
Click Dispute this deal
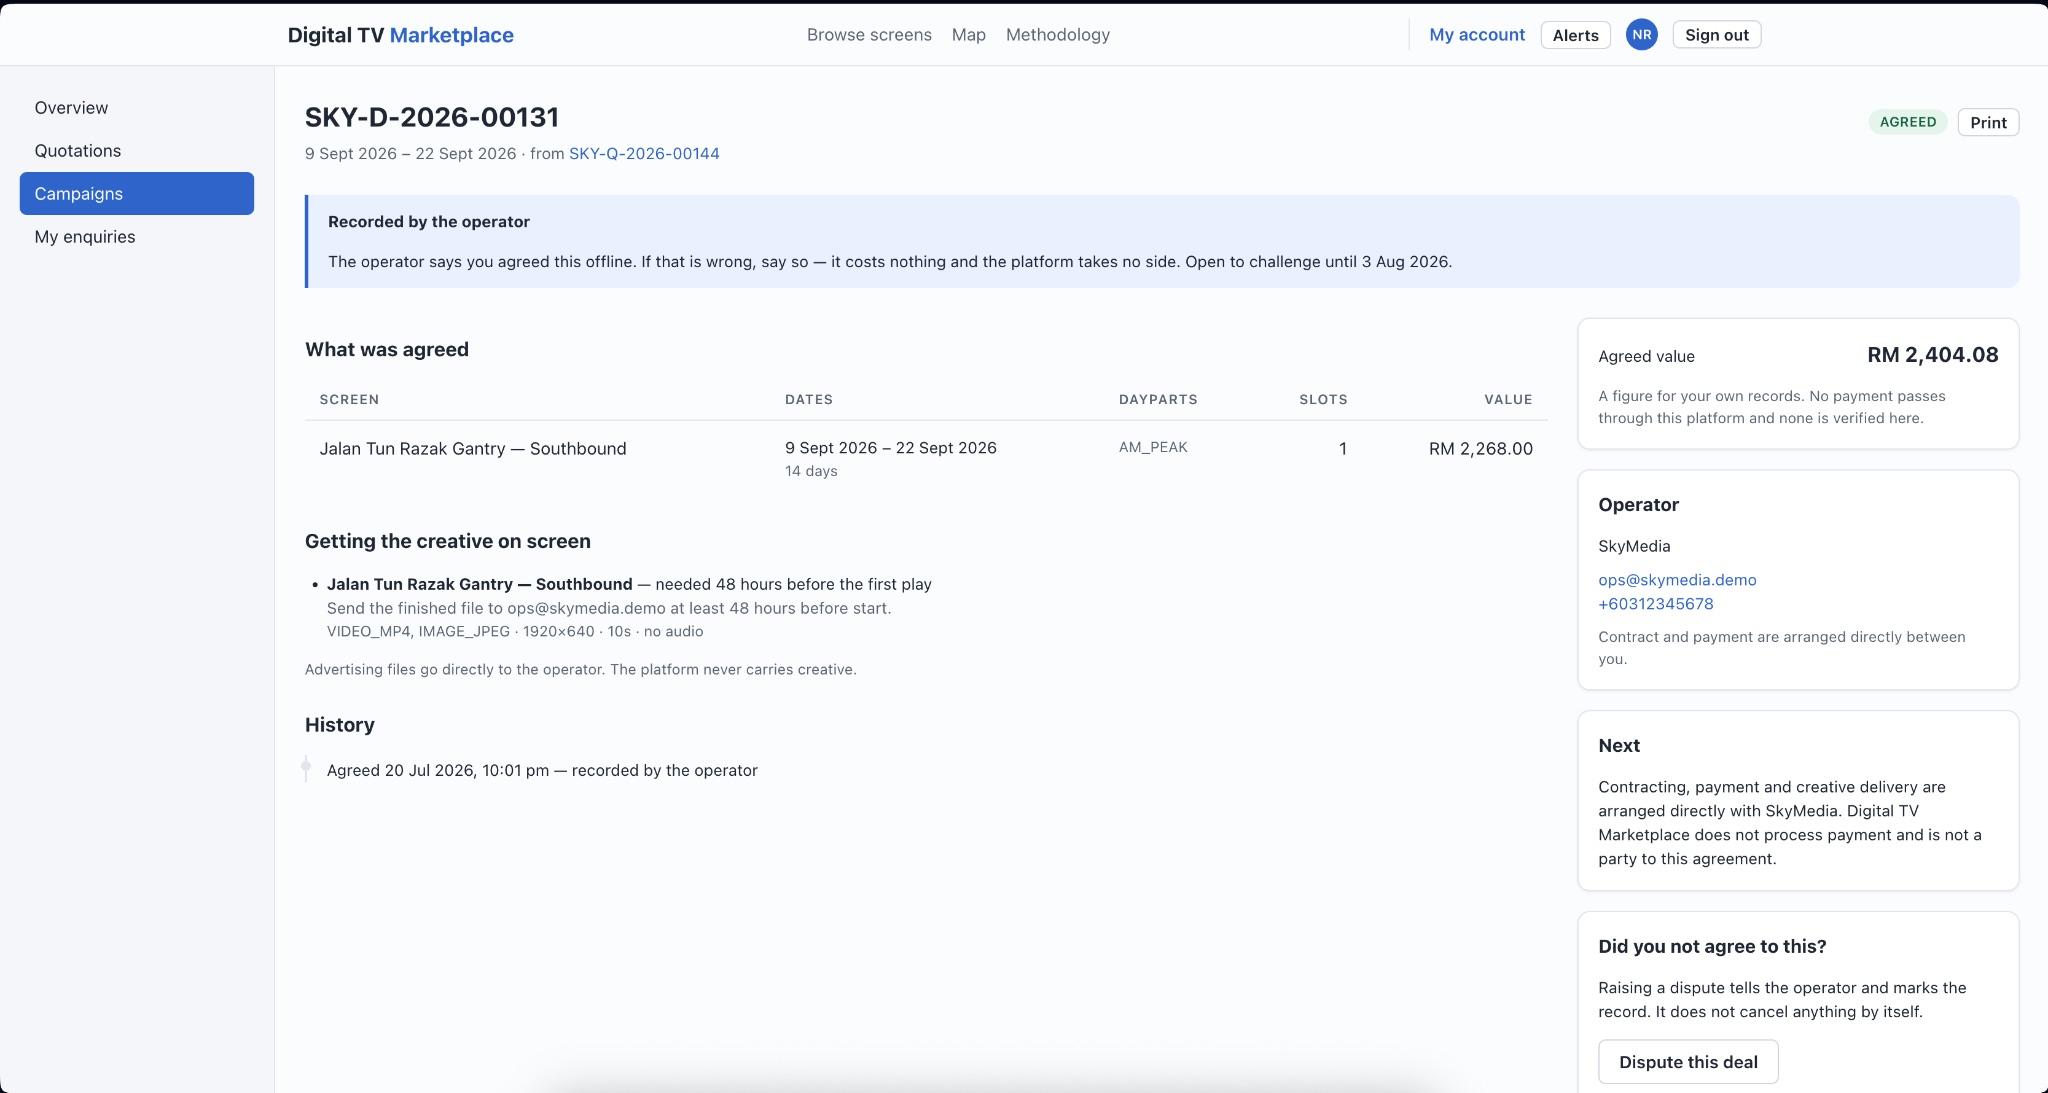[x=1688, y=1062]
